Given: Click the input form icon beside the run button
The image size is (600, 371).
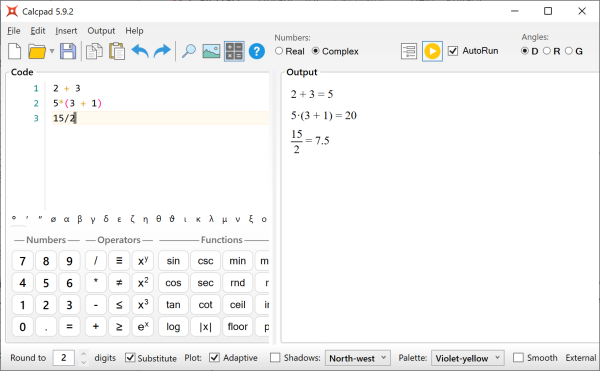Looking at the screenshot, I should (409, 51).
